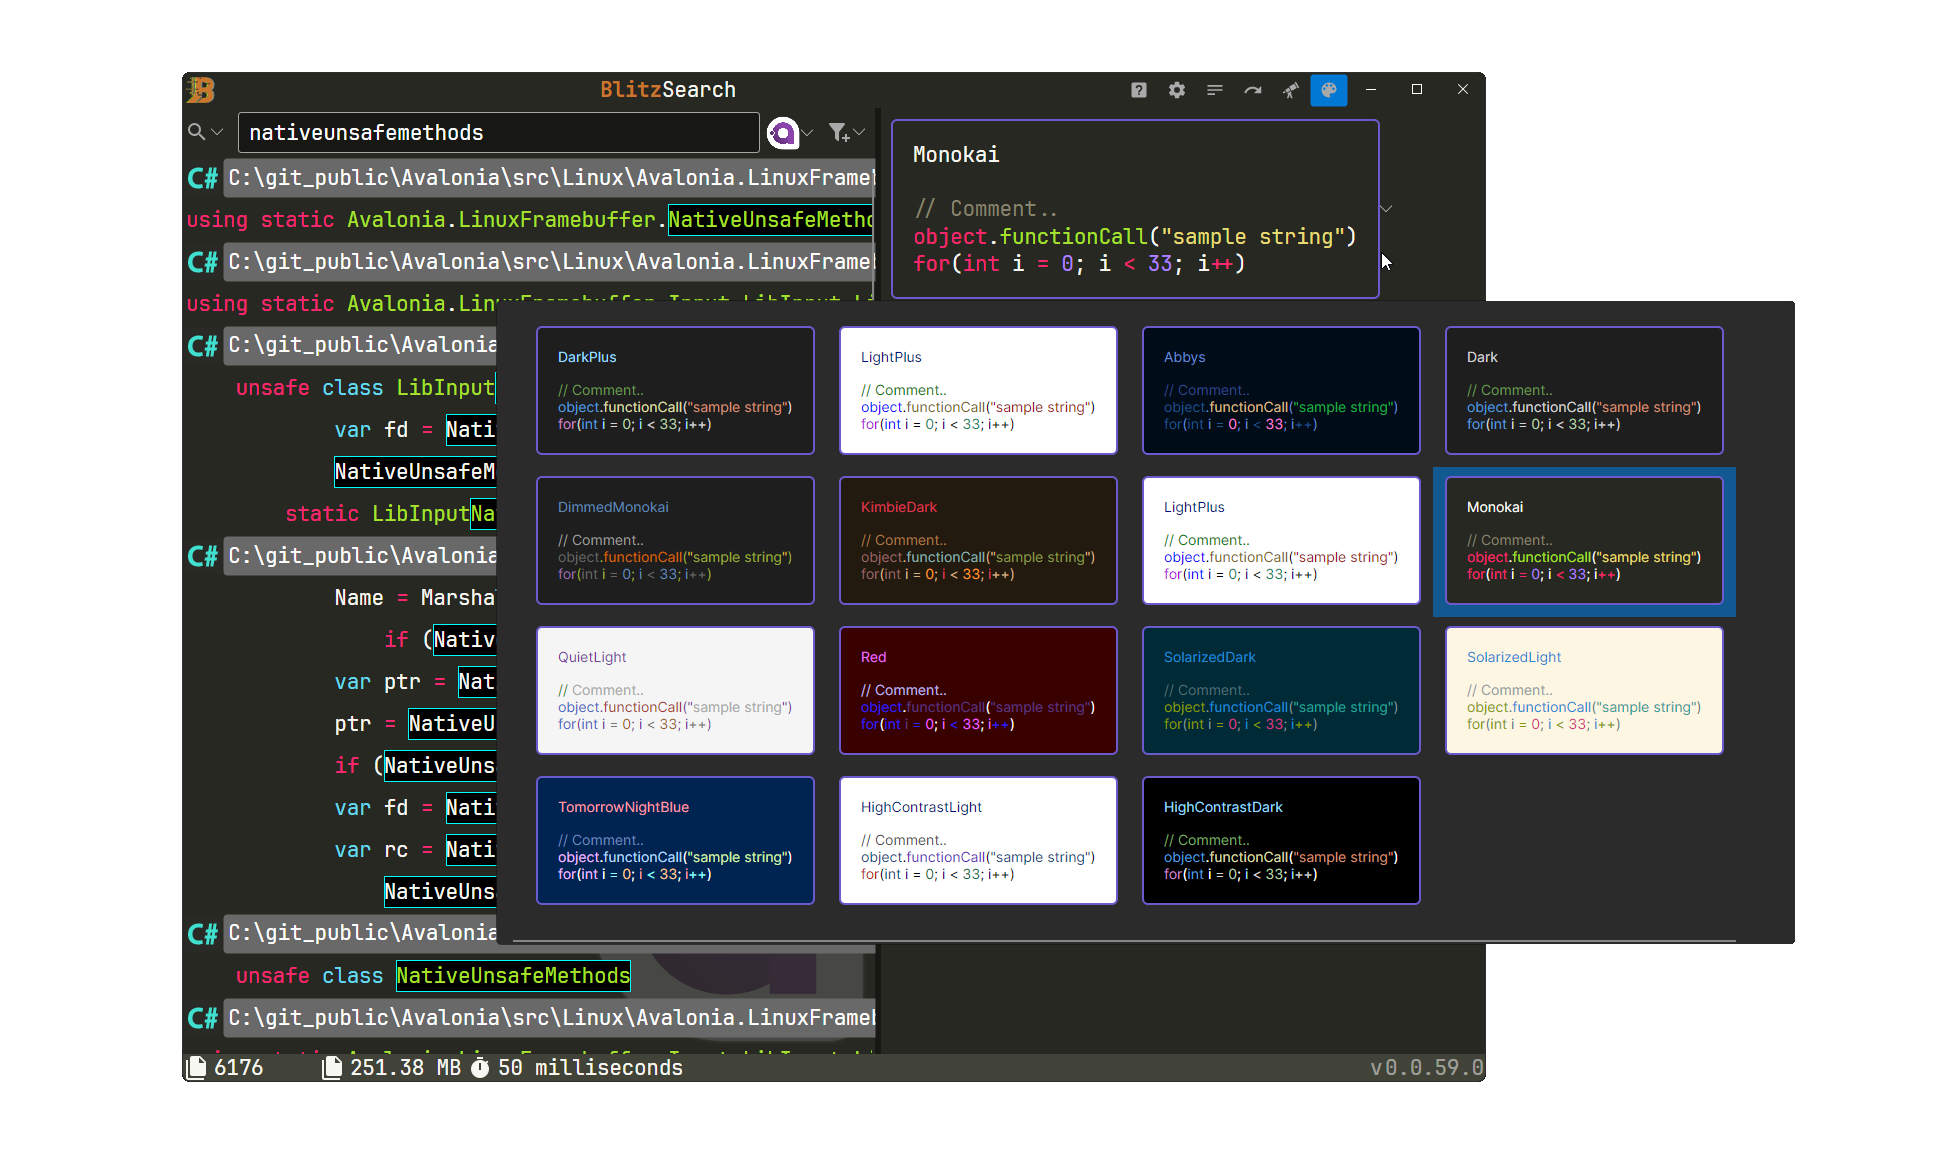The image size is (1952, 1170).
Task: Click the curved redo arrow icon
Action: [x=1252, y=90]
